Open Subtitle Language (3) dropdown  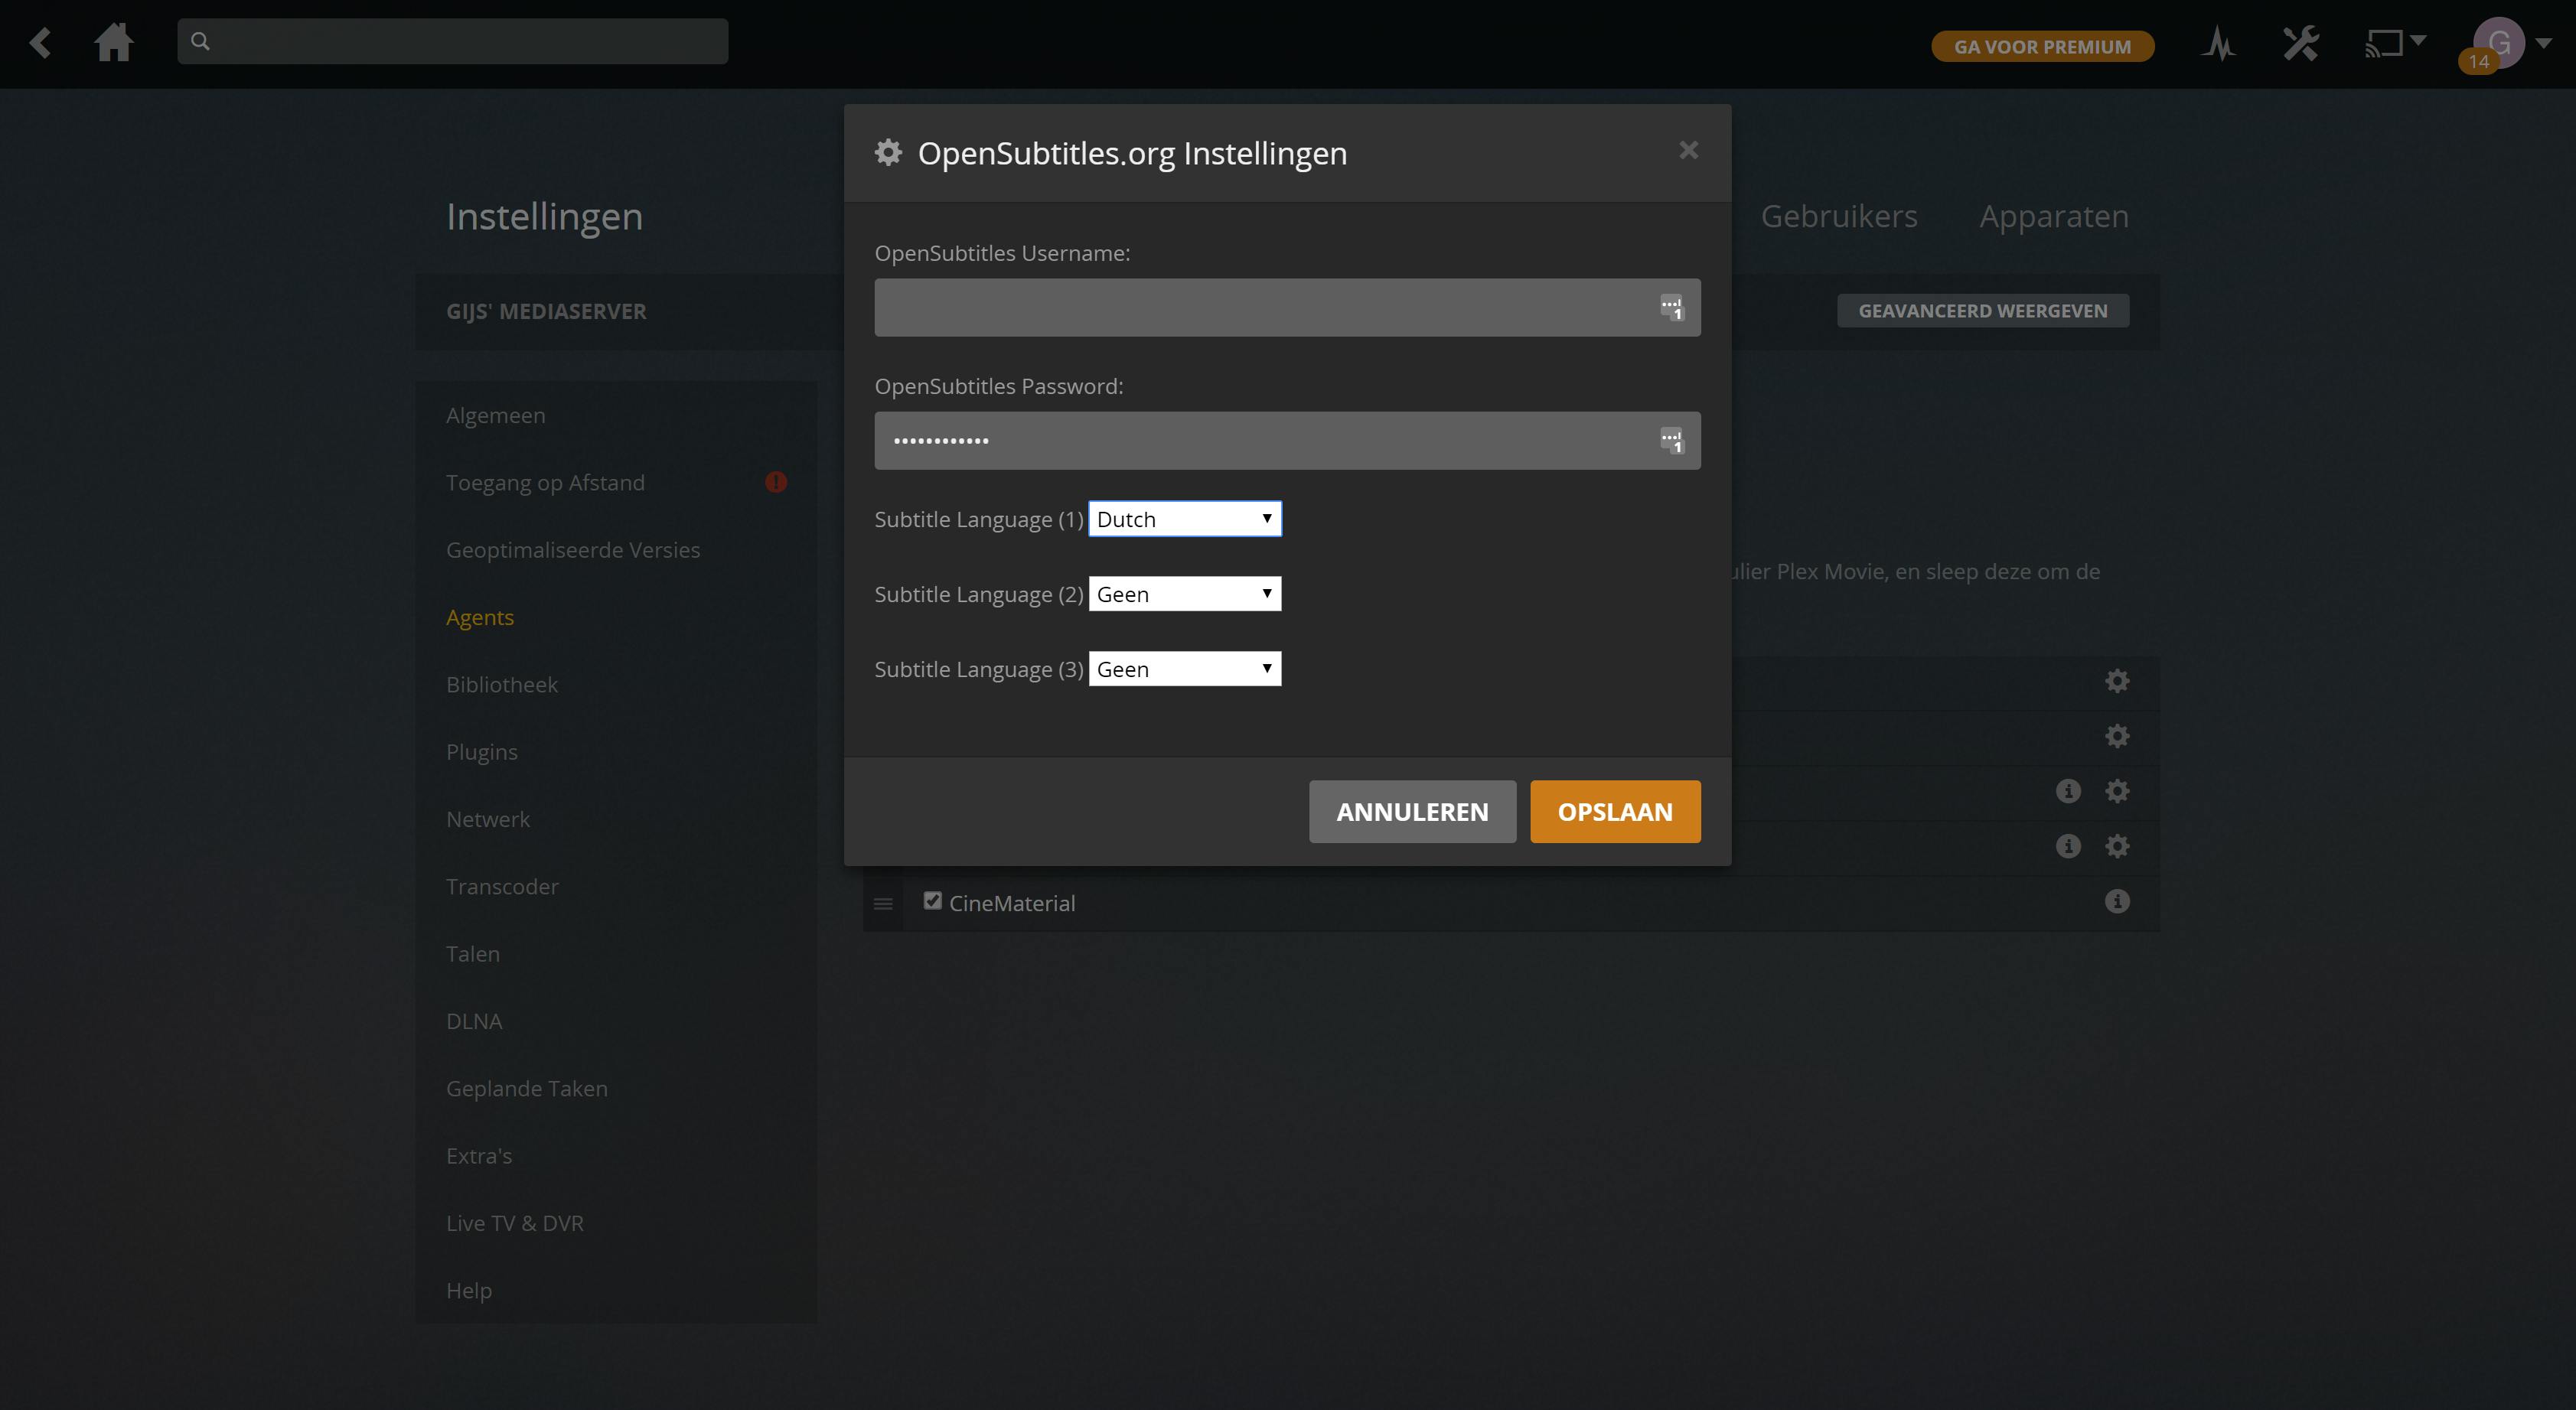point(1184,669)
